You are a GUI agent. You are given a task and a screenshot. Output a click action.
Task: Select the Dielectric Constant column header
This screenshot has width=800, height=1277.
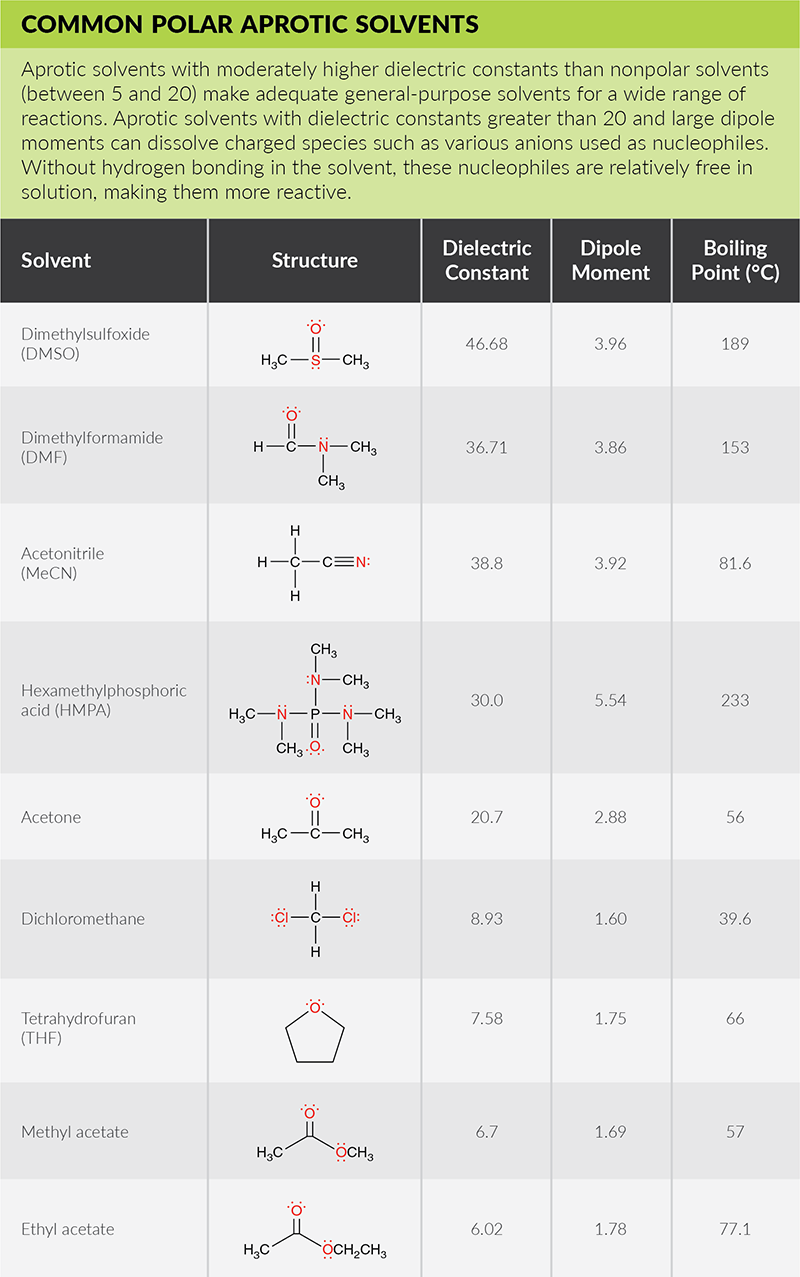[x=487, y=260]
